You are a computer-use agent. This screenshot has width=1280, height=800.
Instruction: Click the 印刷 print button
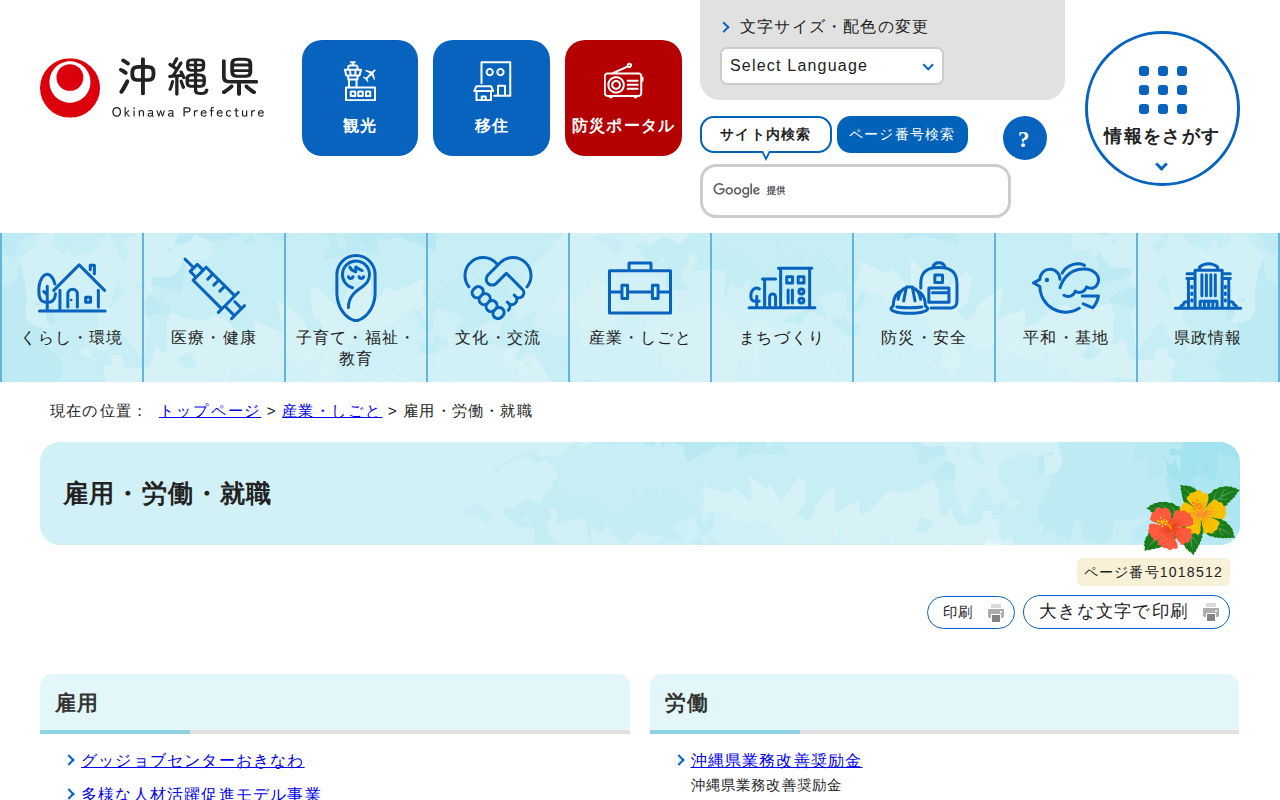[x=970, y=612]
